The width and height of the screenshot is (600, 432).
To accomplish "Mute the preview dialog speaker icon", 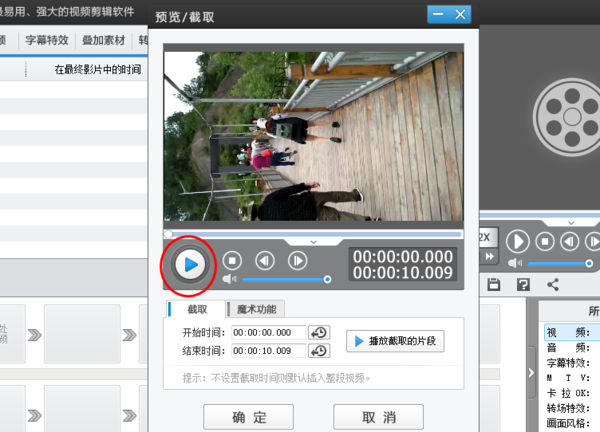I will pos(229,279).
